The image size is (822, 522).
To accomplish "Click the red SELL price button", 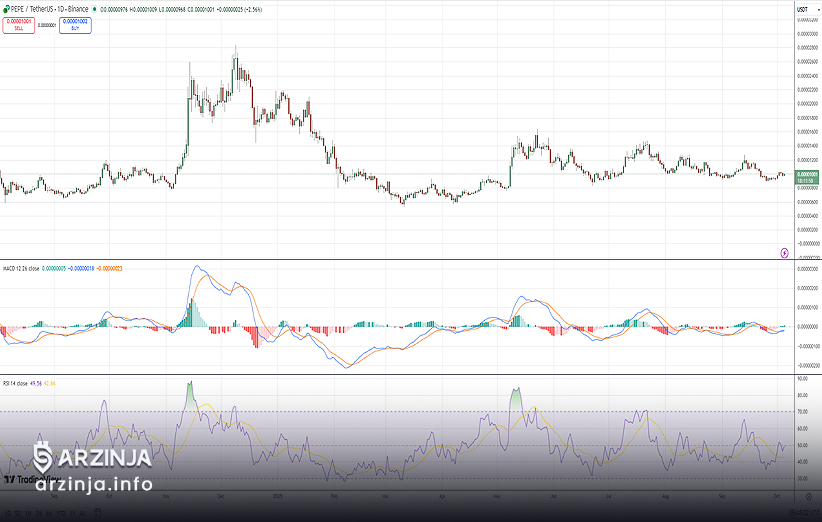I will click(18, 24).
